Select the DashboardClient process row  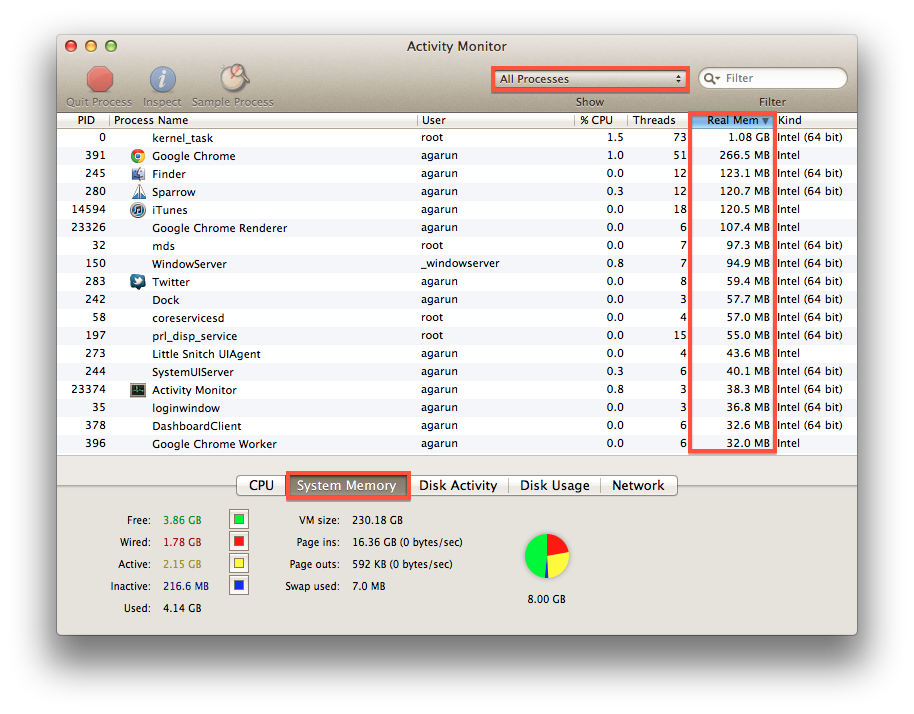tap(457, 426)
